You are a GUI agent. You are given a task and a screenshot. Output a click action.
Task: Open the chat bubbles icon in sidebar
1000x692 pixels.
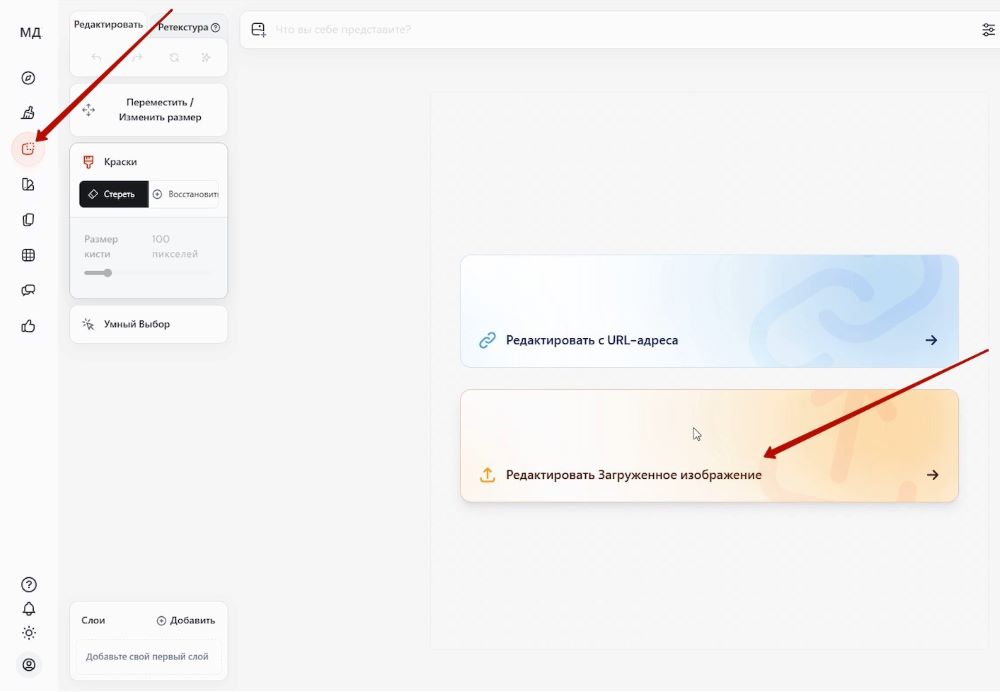tap(29, 290)
